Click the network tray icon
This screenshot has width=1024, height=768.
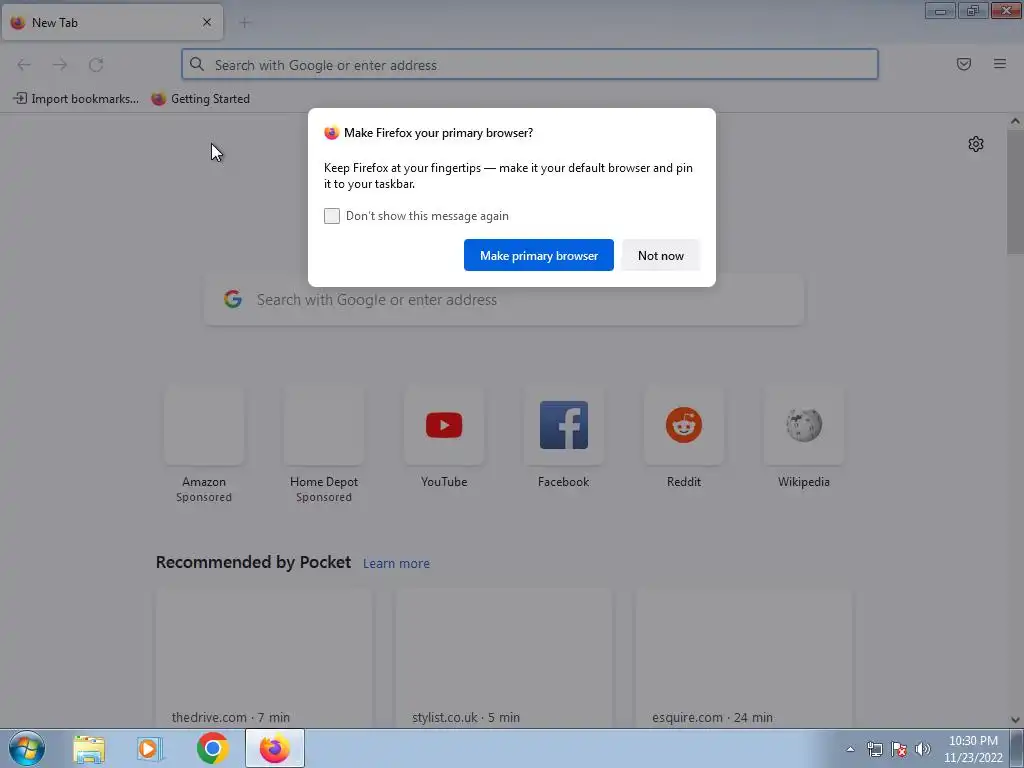click(874, 750)
